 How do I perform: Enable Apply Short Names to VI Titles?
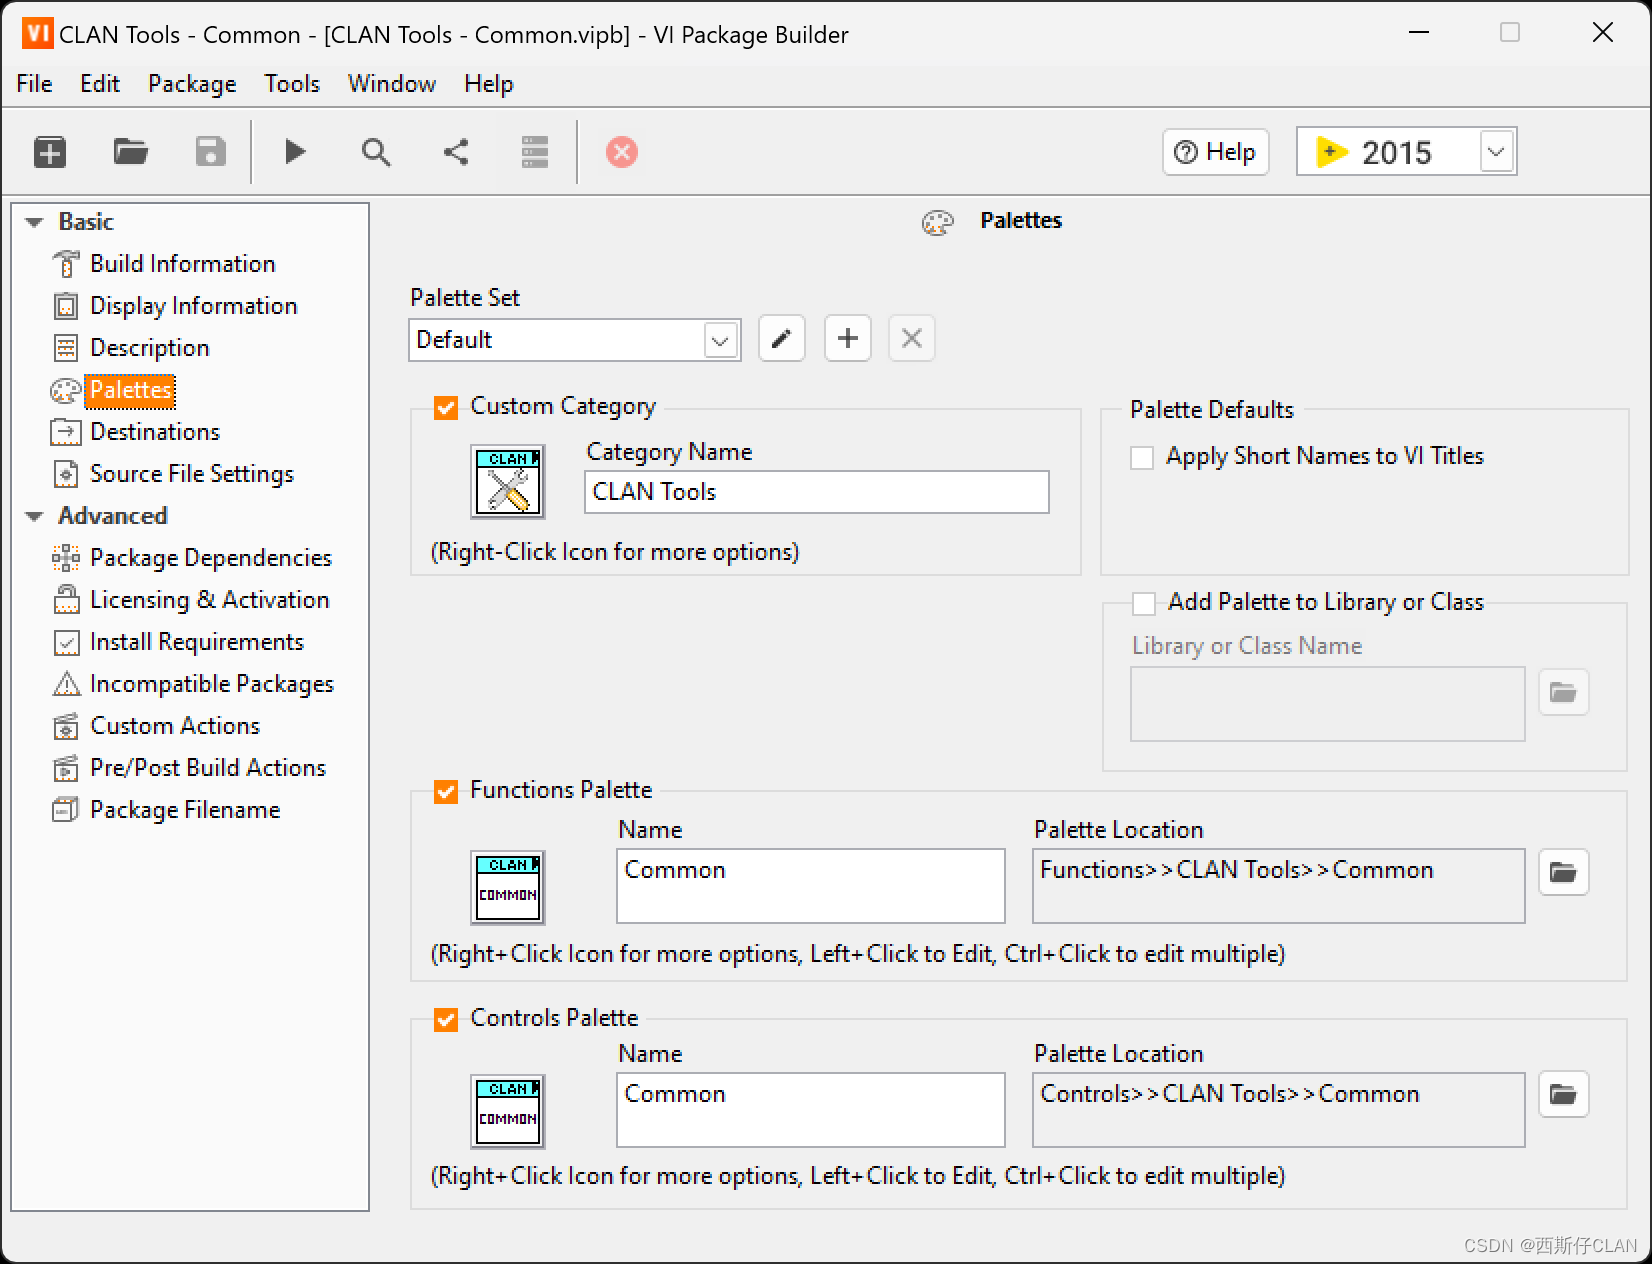[x=1142, y=457]
